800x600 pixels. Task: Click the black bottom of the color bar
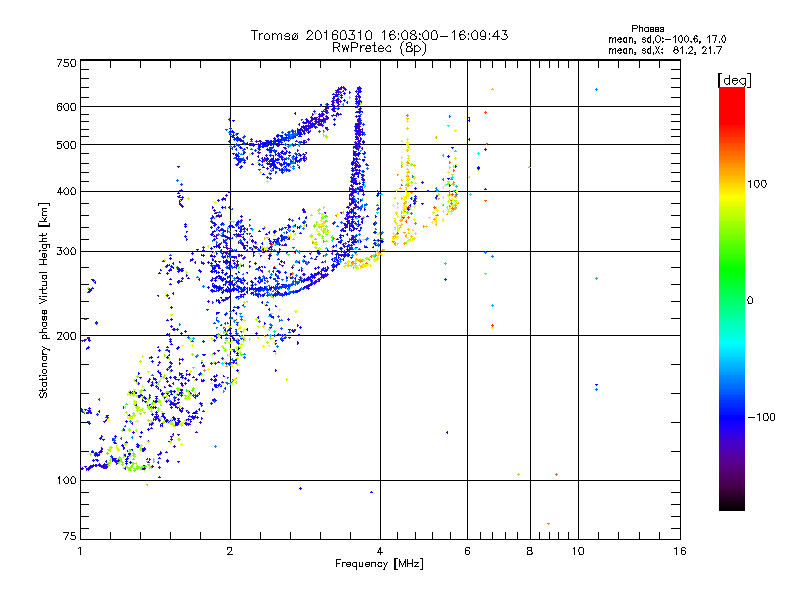tap(732, 504)
